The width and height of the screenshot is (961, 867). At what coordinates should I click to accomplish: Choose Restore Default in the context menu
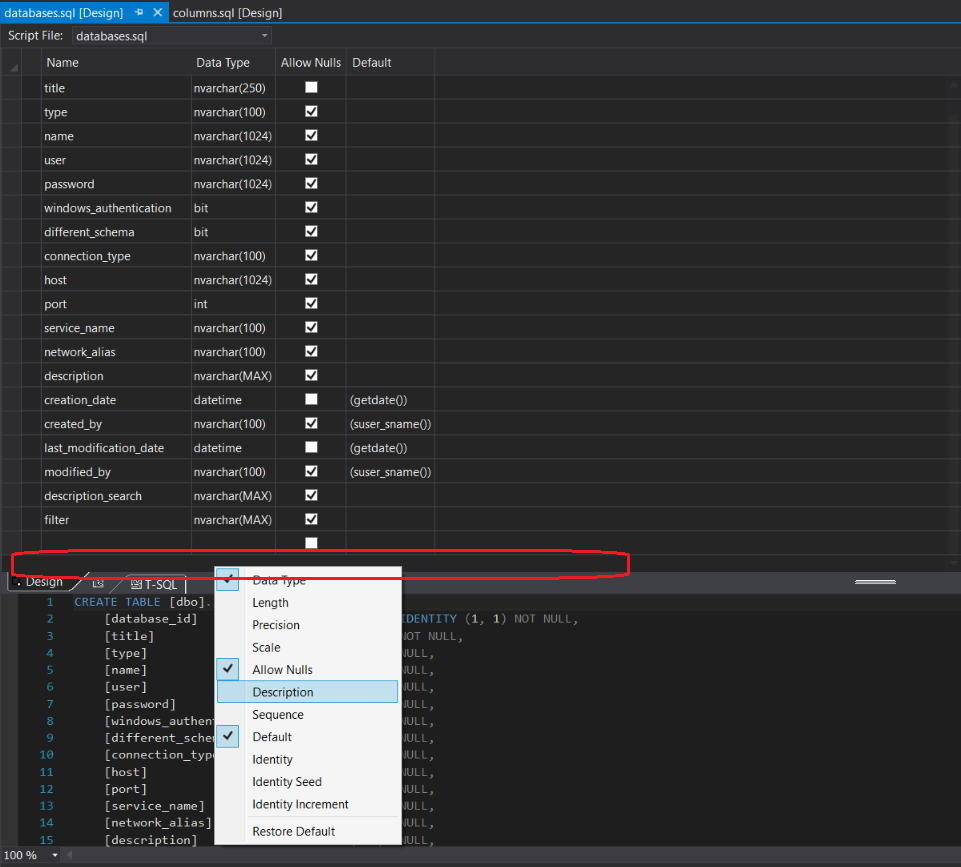pyautogui.click(x=308, y=831)
